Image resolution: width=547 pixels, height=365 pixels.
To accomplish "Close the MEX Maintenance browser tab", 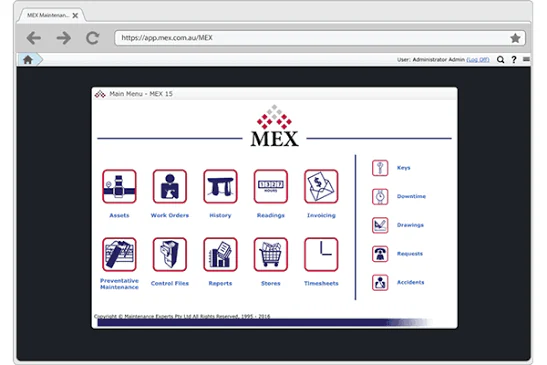I will point(75,15).
